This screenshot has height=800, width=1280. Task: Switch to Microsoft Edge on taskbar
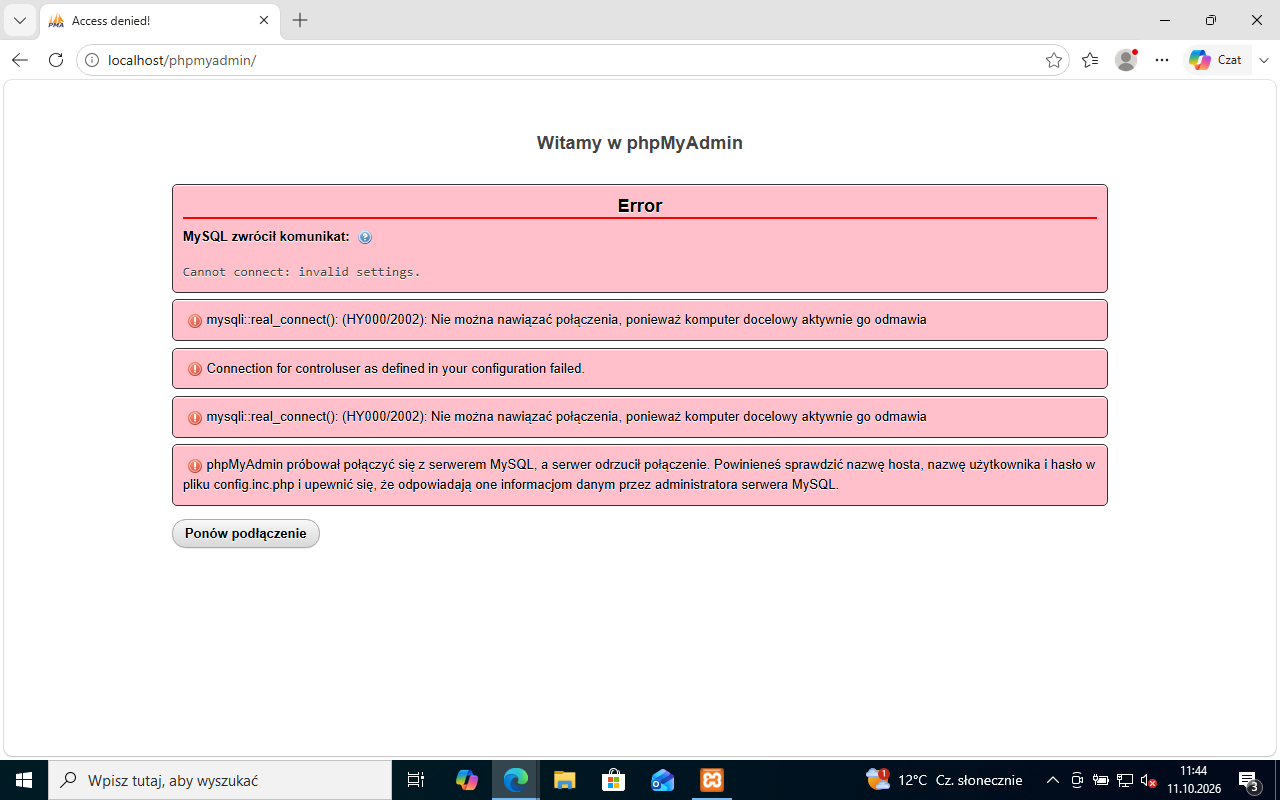516,780
